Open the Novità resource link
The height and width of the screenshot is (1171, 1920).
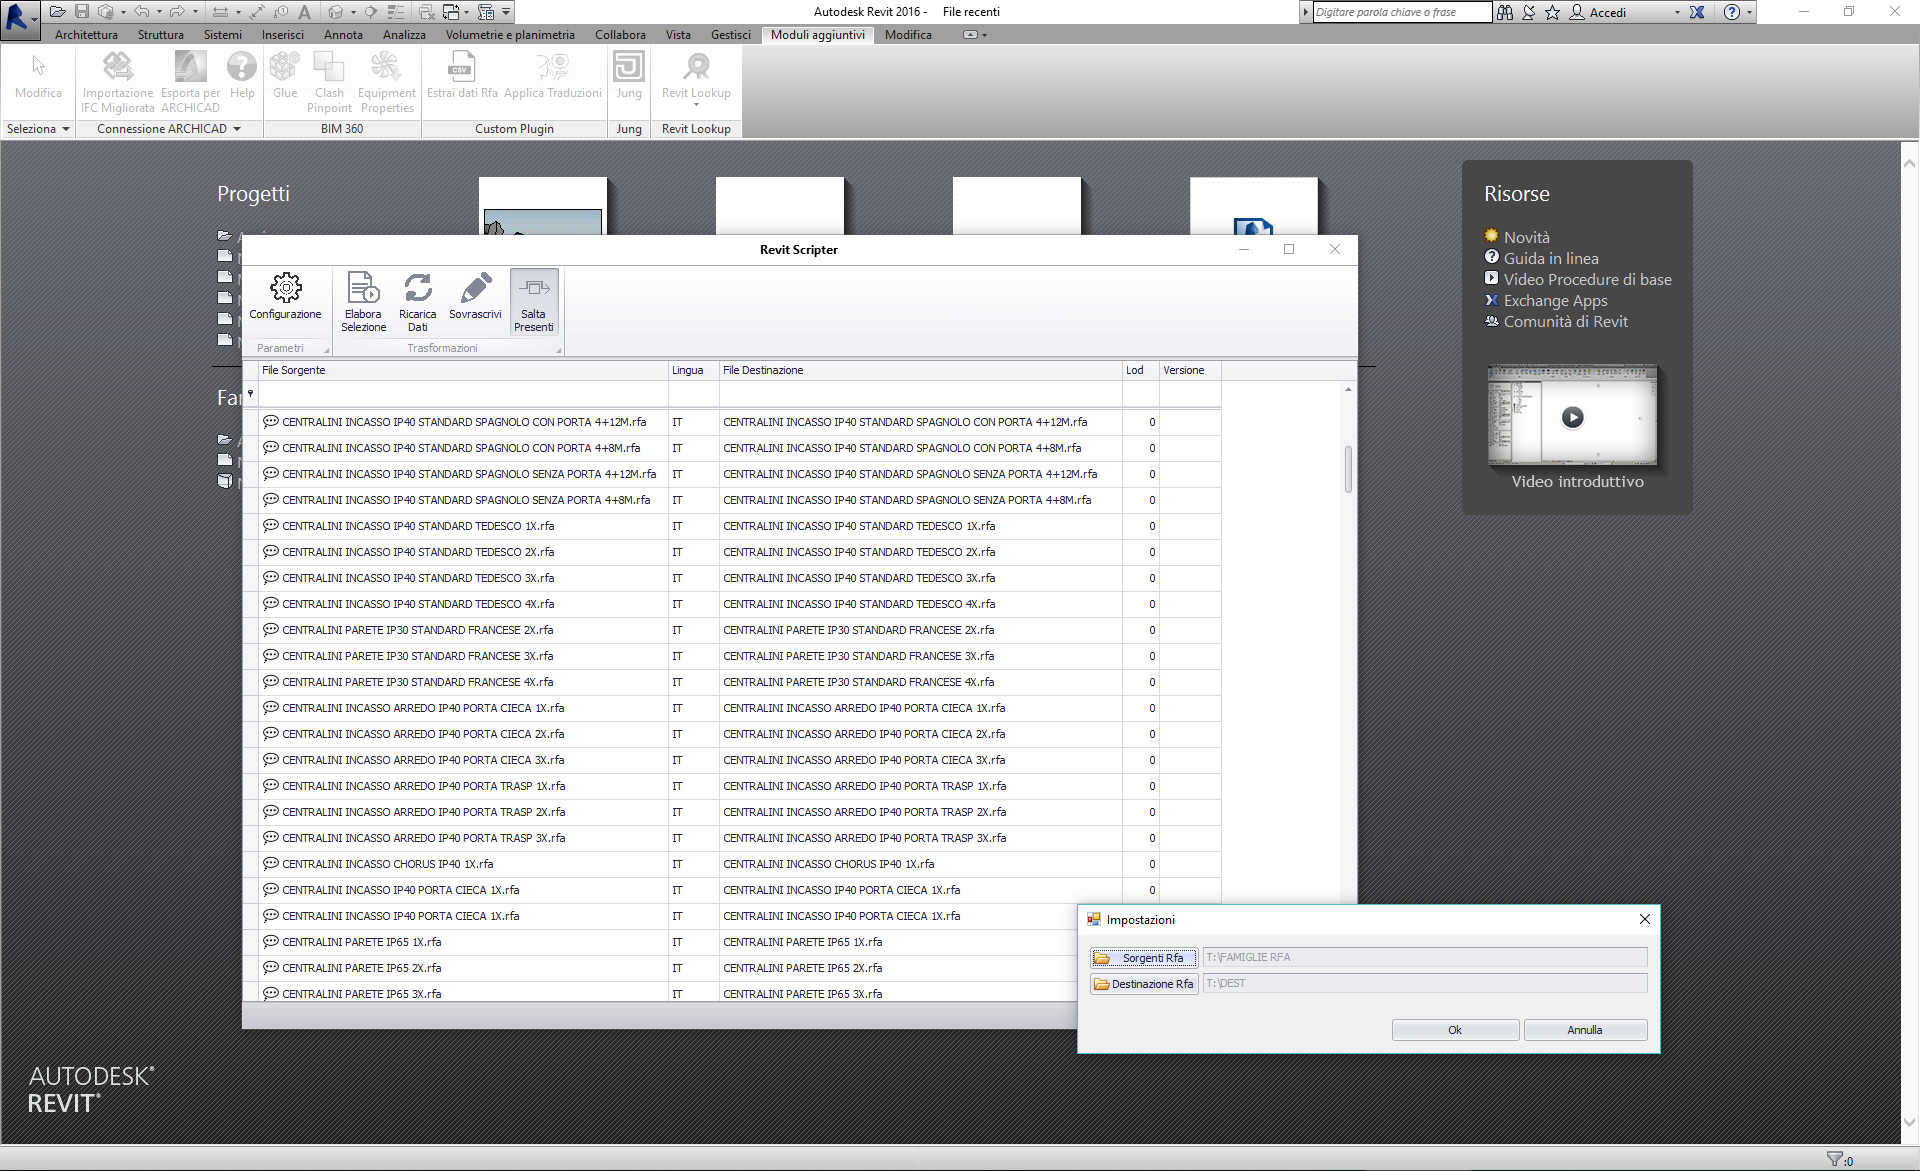click(1526, 237)
